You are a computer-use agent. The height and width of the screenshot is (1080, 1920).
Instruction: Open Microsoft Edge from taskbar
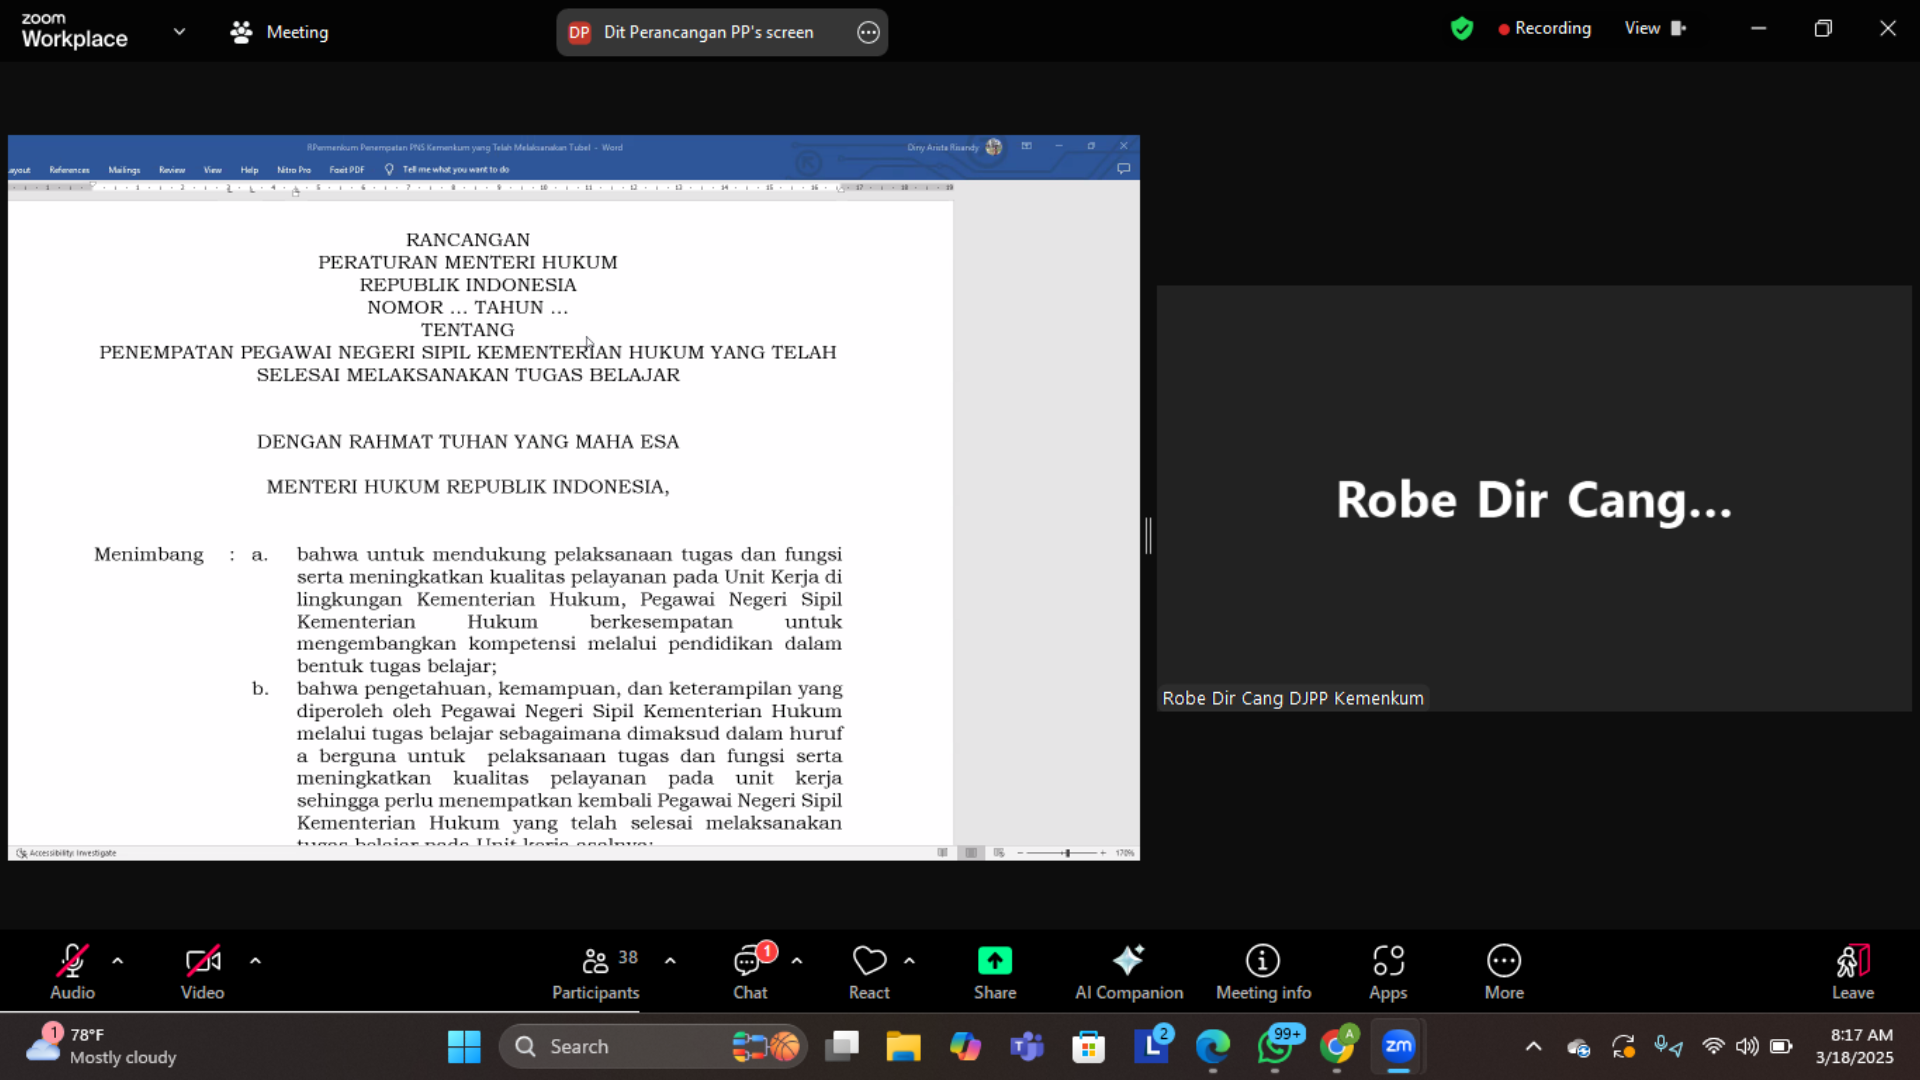point(1212,1046)
